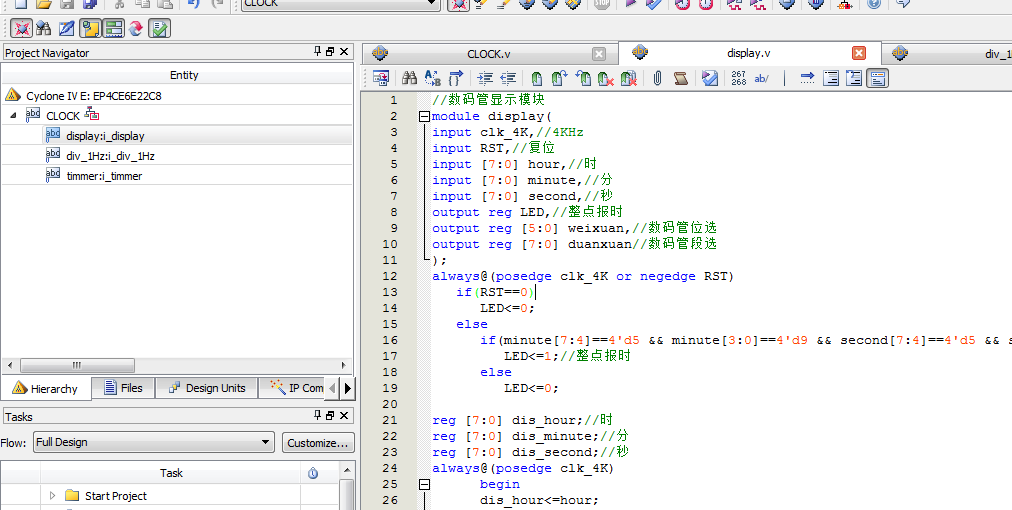Click the highlighted tool icon at the editor toolbar's right end
The width and height of the screenshot is (1012, 510).
tap(877, 78)
